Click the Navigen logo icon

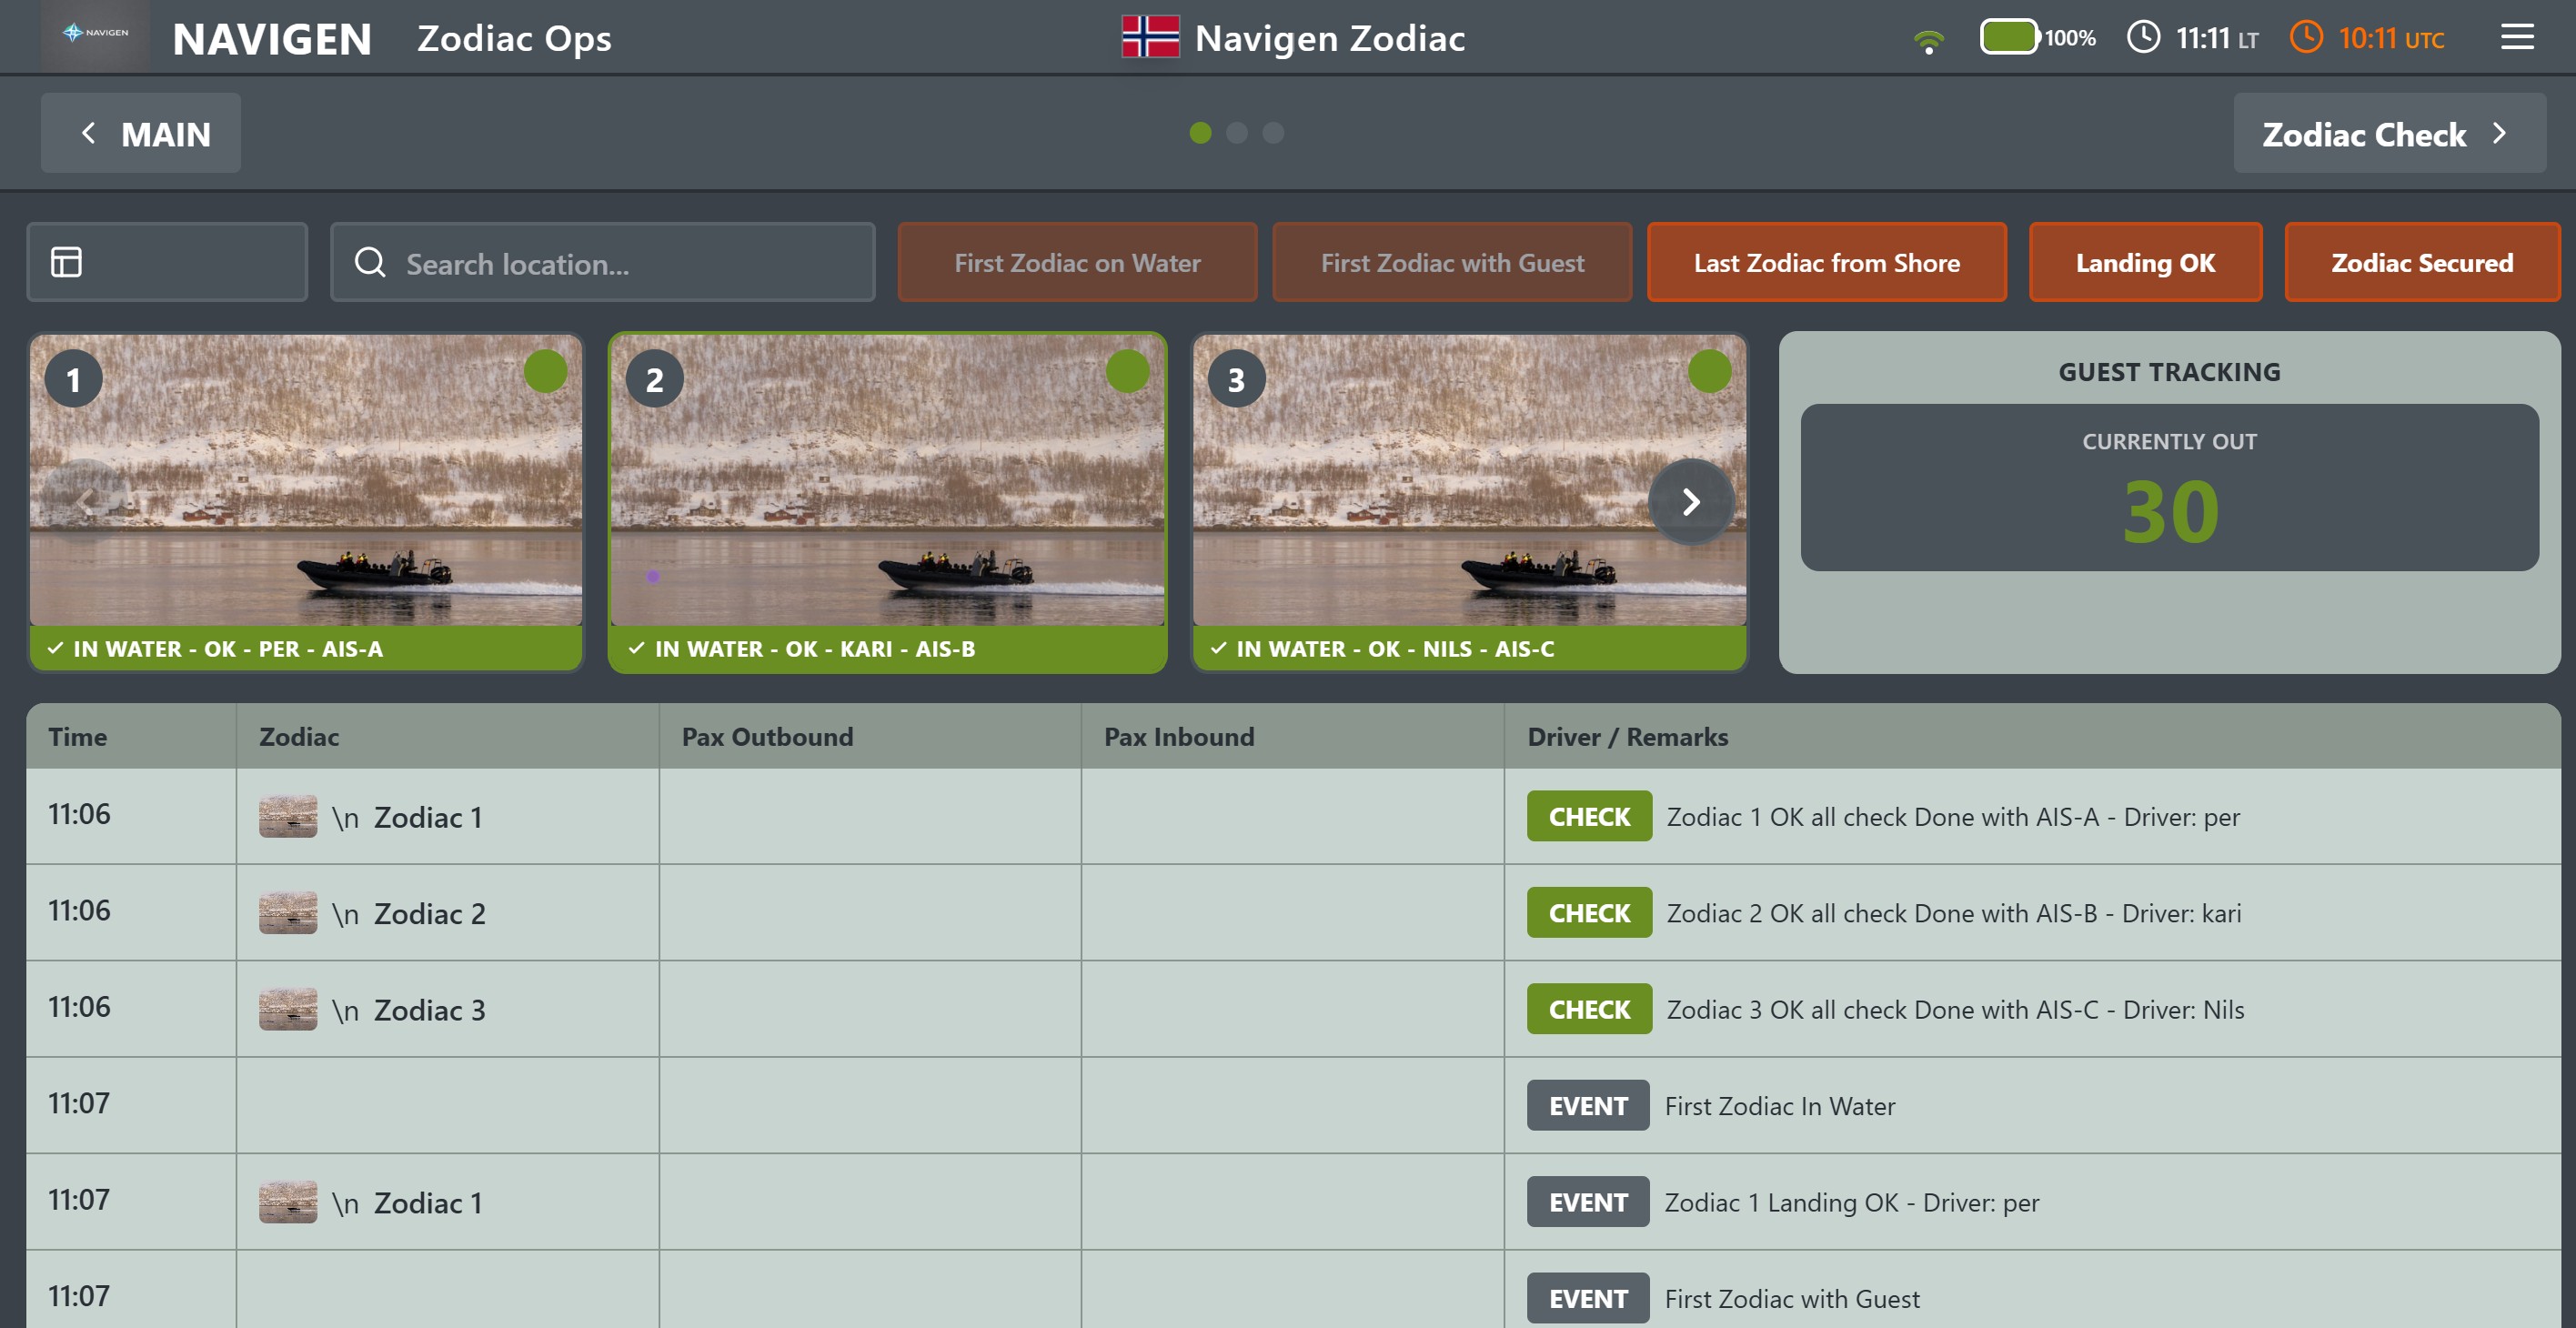(95, 34)
